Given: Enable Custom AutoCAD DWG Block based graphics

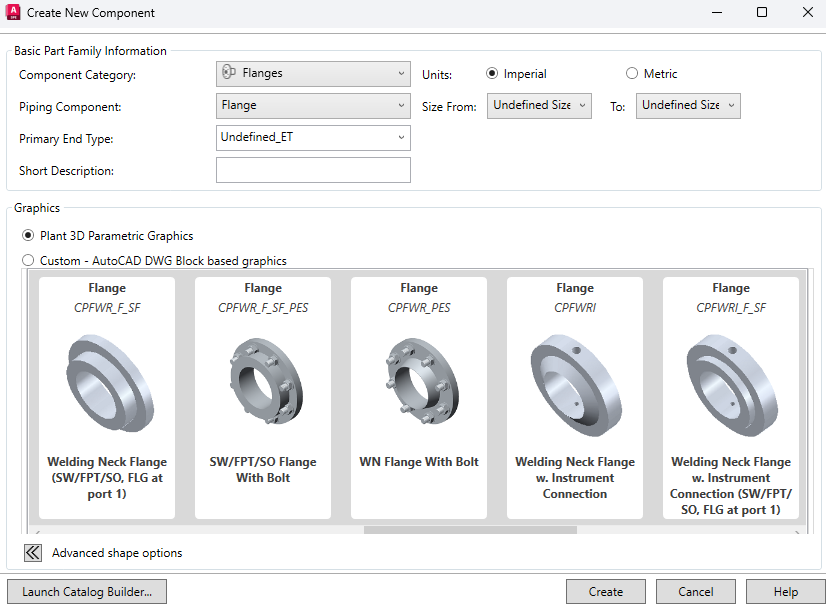Looking at the screenshot, I should point(28,261).
